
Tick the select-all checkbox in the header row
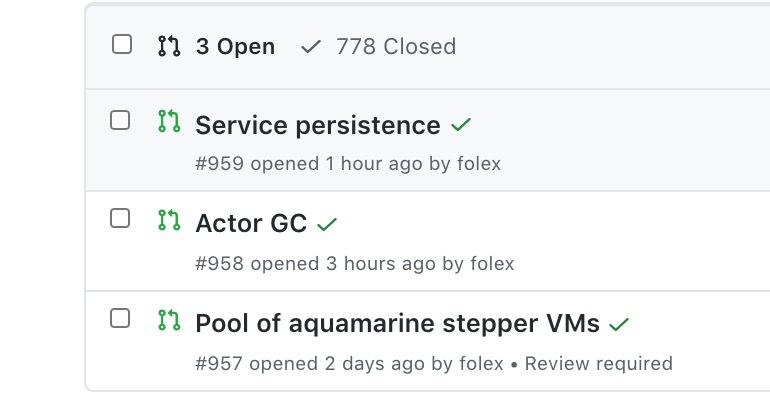(122, 44)
